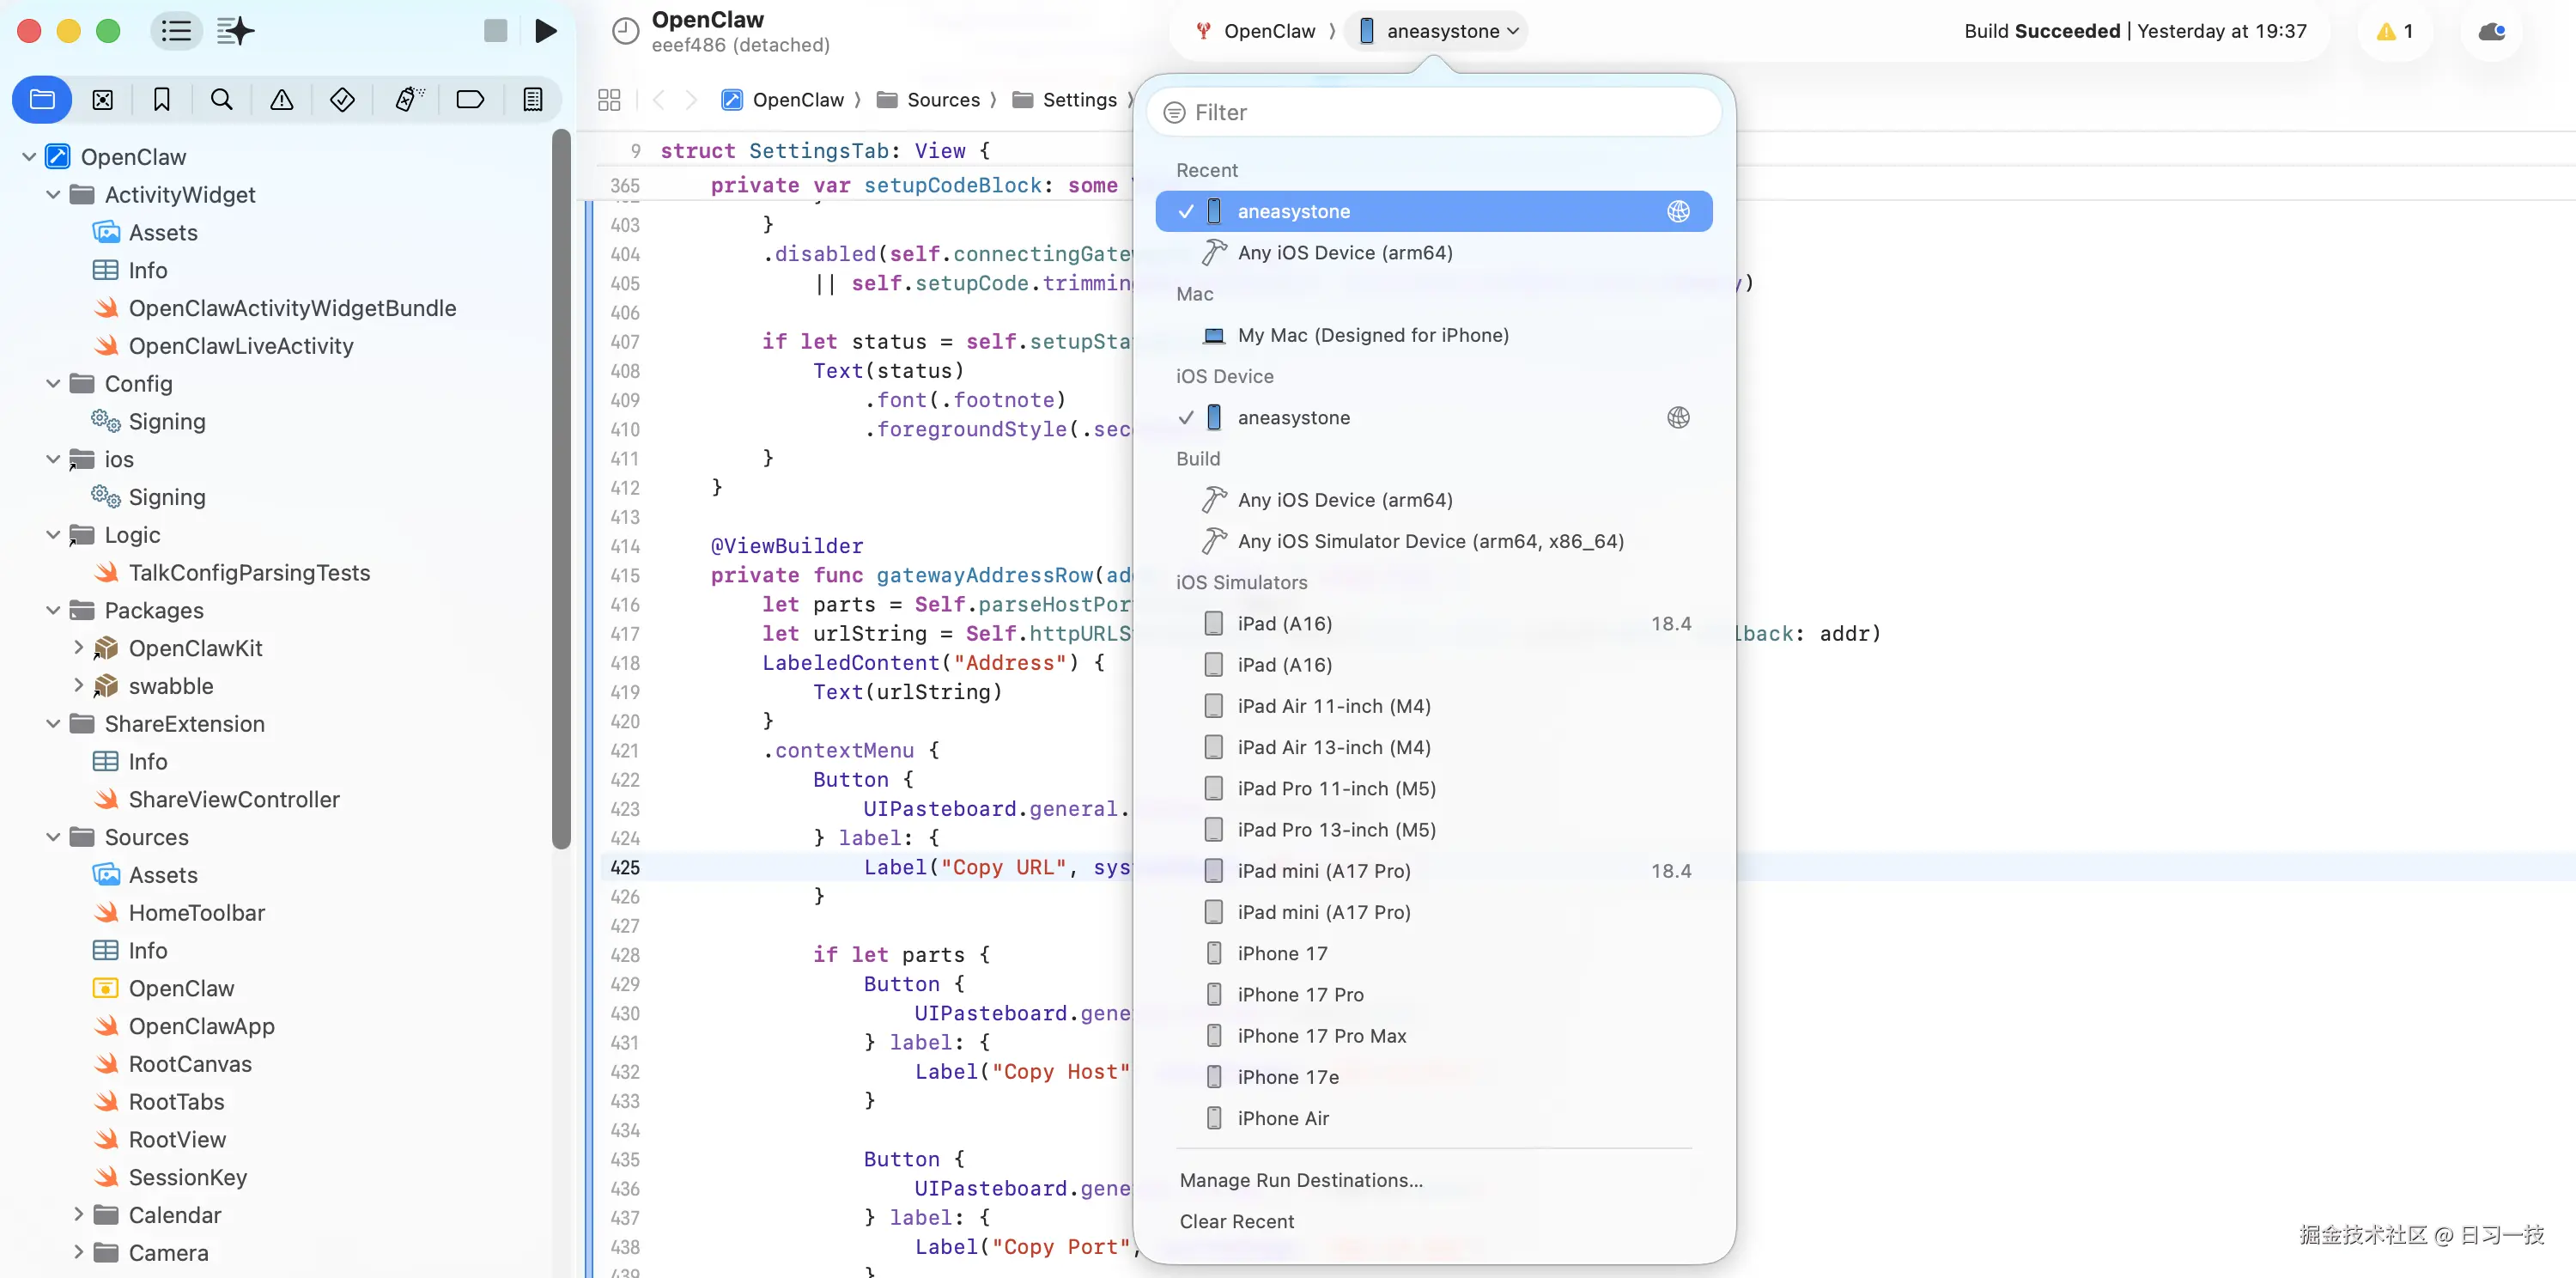Select My Mac (Designed for iPhone)
The height and width of the screenshot is (1278, 2576).
click(1433, 335)
